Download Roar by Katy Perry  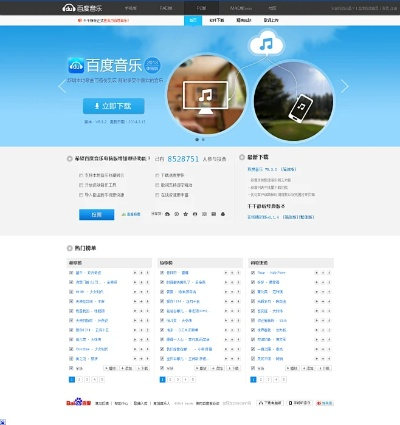(x=329, y=273)
